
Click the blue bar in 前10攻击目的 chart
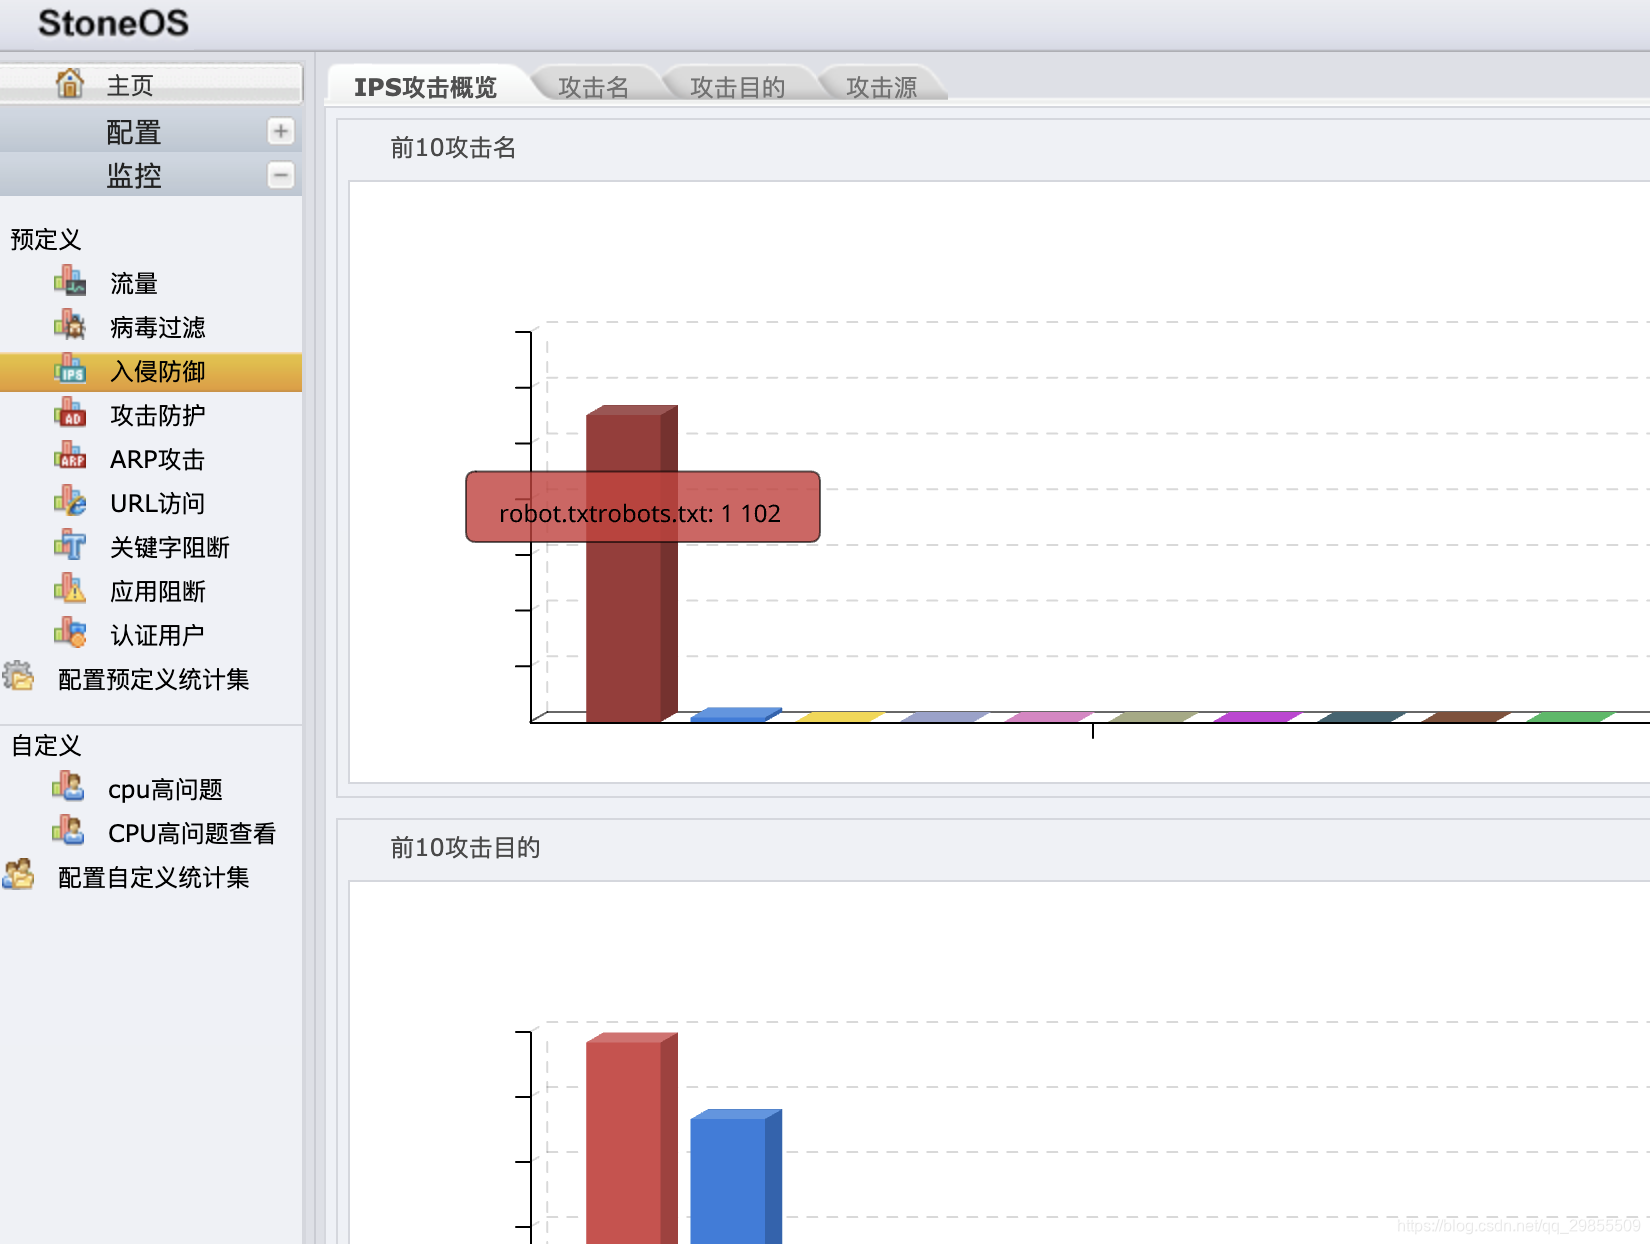(735, 1178)
